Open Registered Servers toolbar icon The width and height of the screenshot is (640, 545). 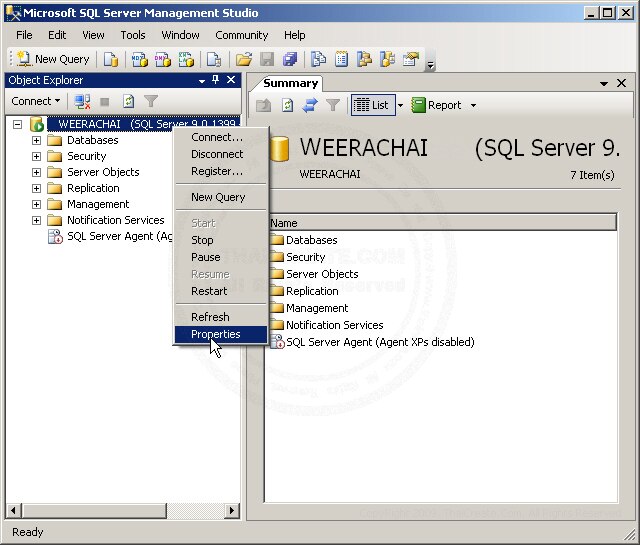point(318,60)
